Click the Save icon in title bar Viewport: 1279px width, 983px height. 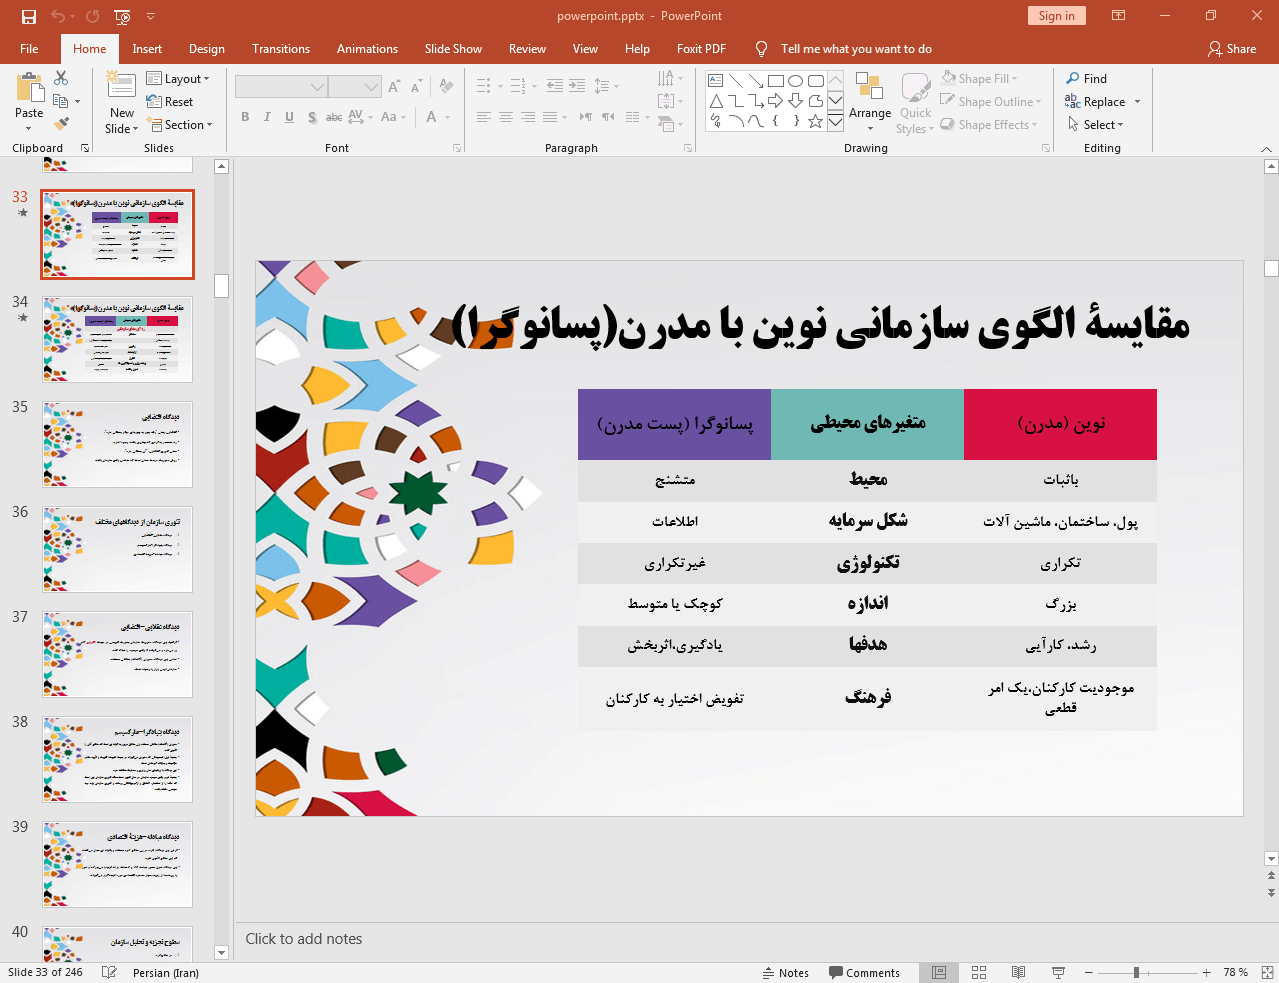tap(29, 16)
